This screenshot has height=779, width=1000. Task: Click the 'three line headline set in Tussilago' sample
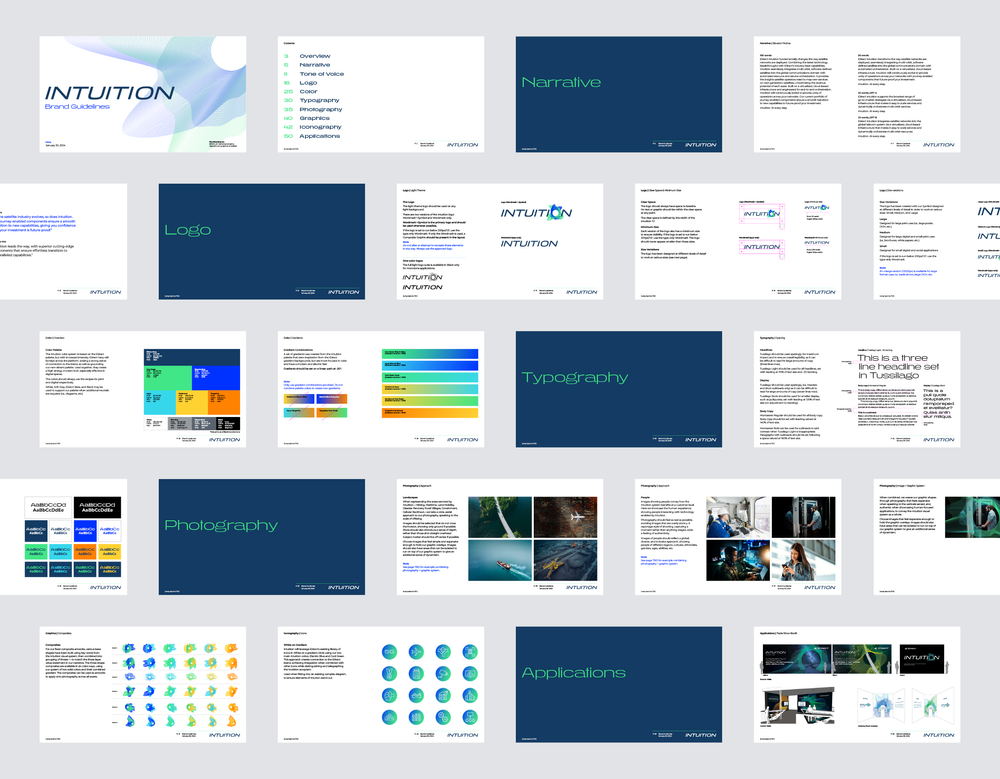[899, 367]
